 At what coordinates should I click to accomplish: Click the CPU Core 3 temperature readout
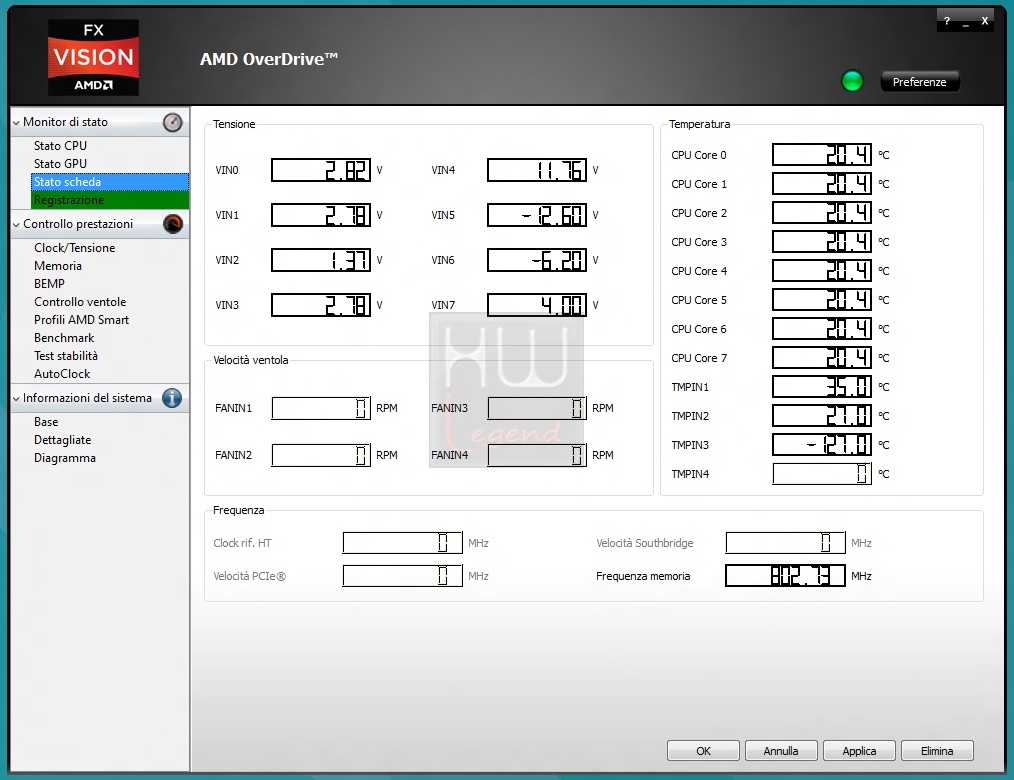[822, 242]
